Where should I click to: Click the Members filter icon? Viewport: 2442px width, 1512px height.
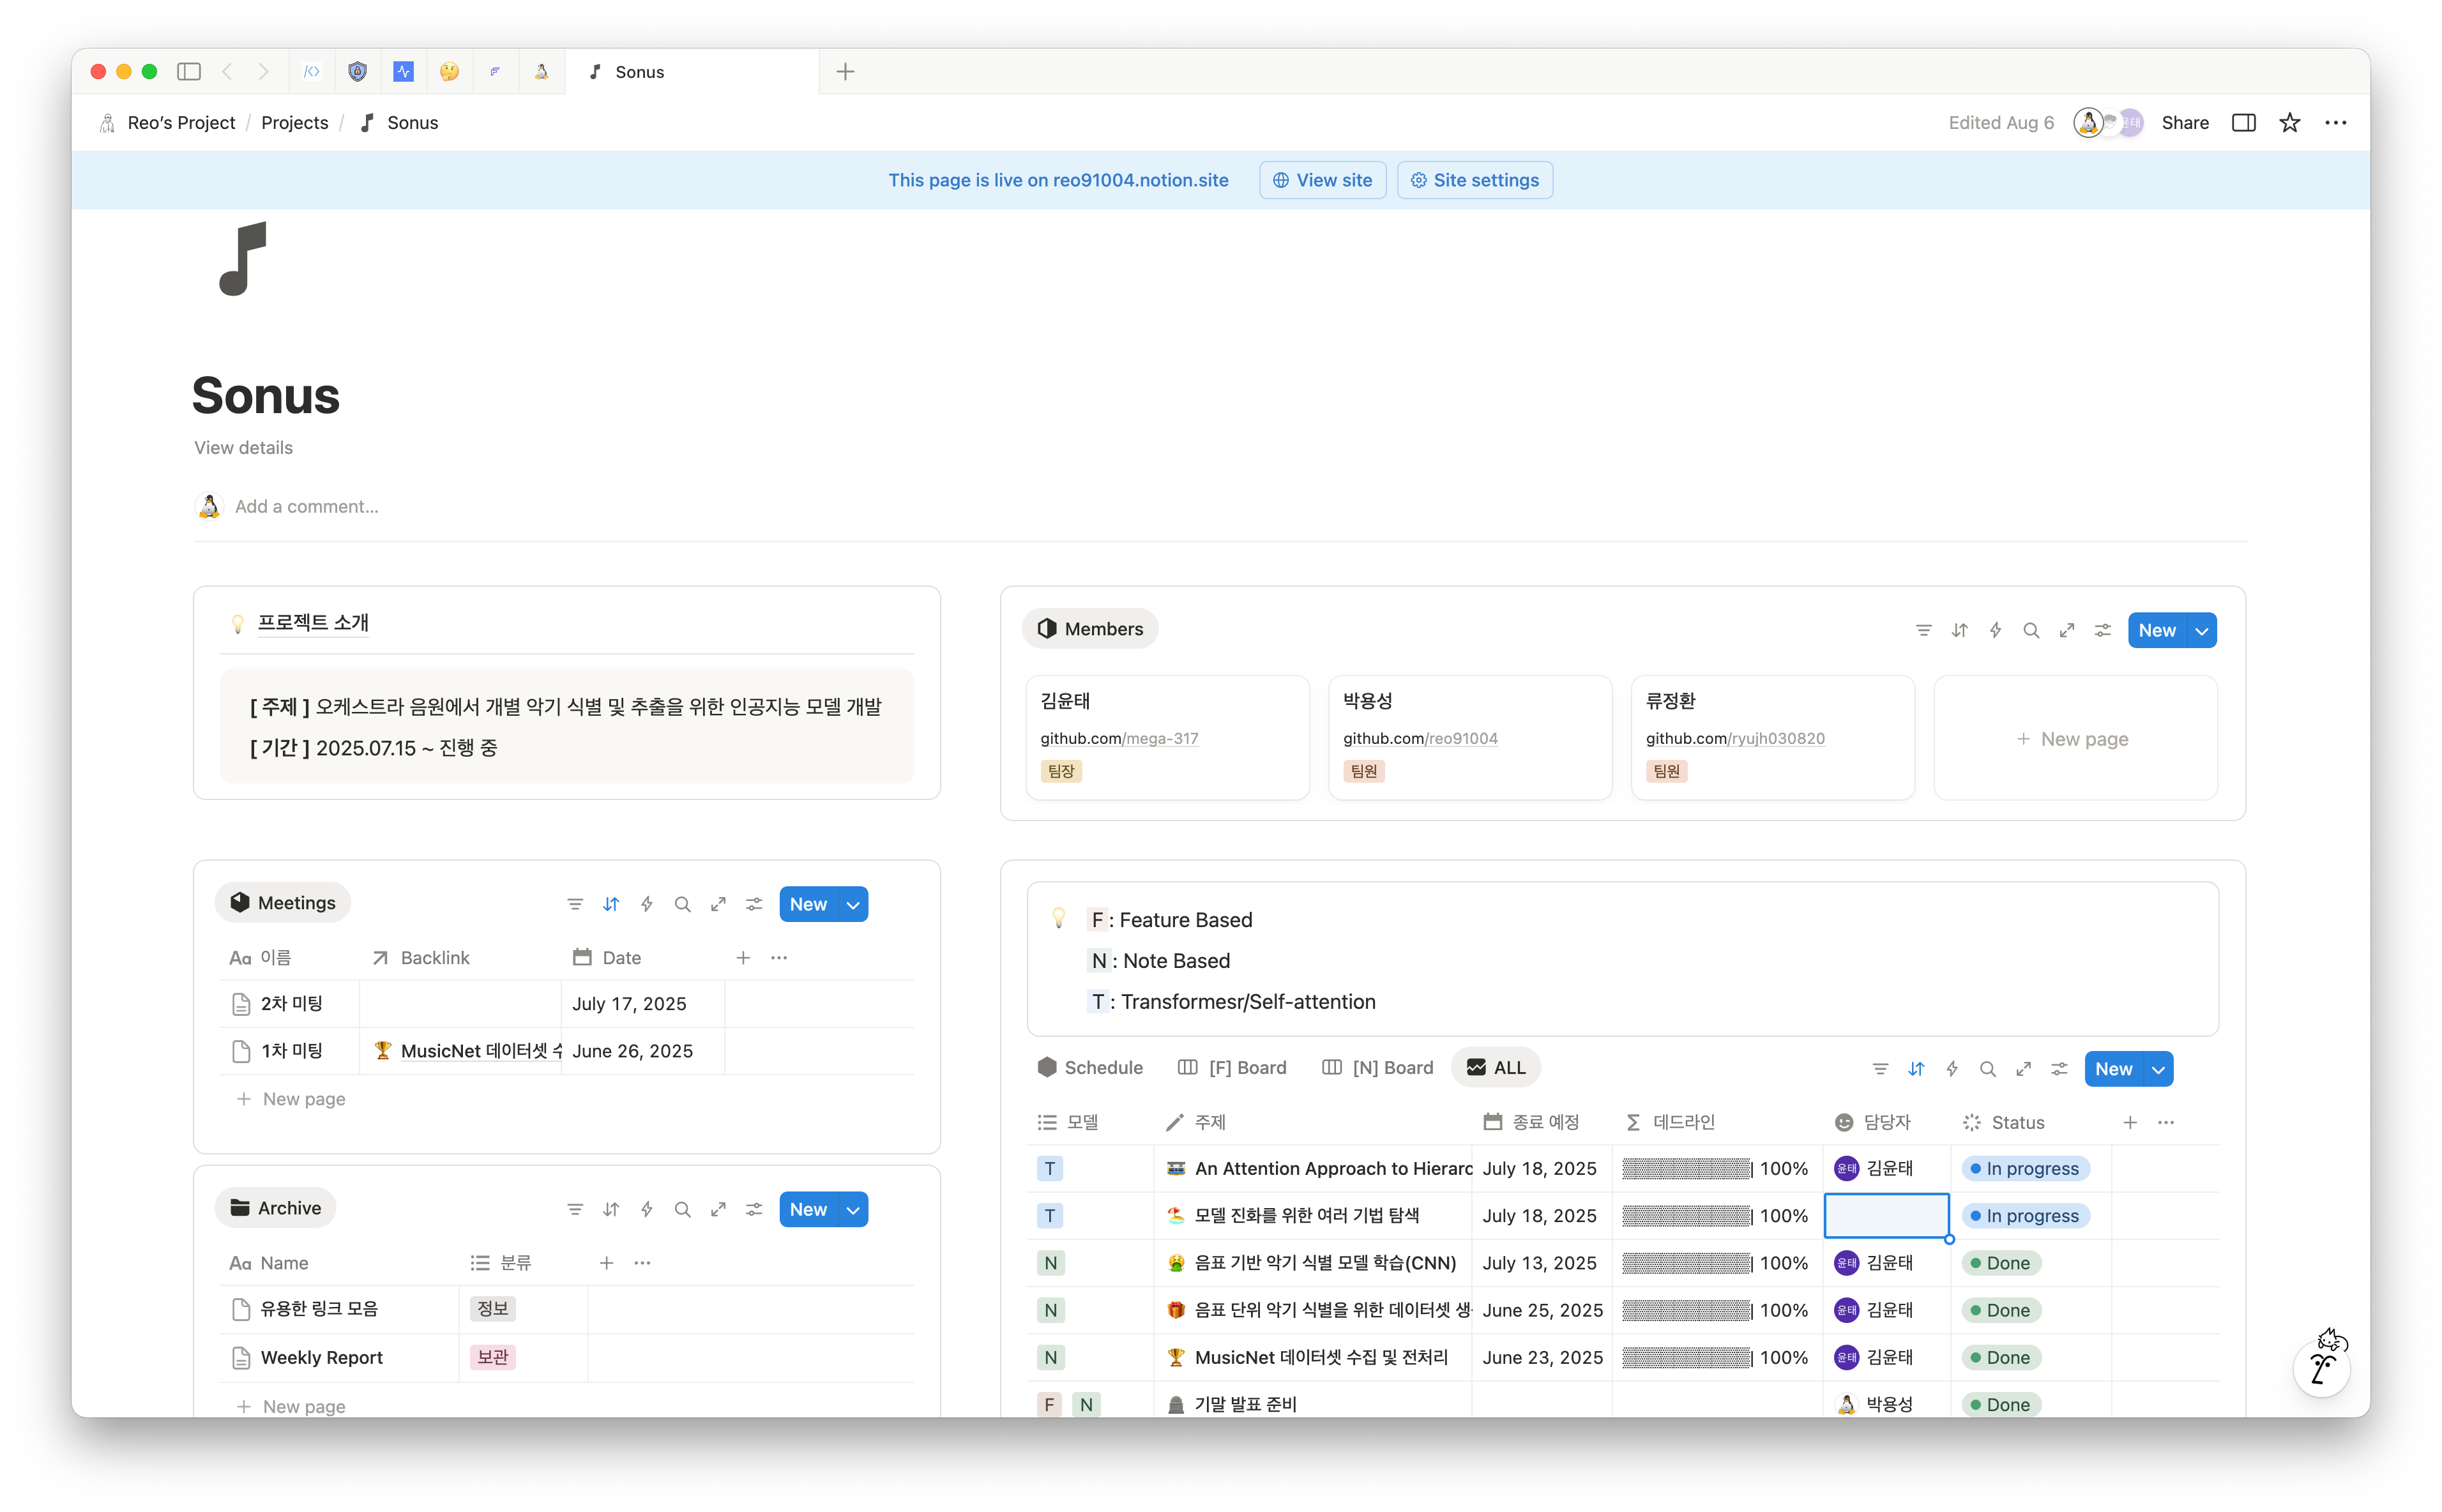1923,630
